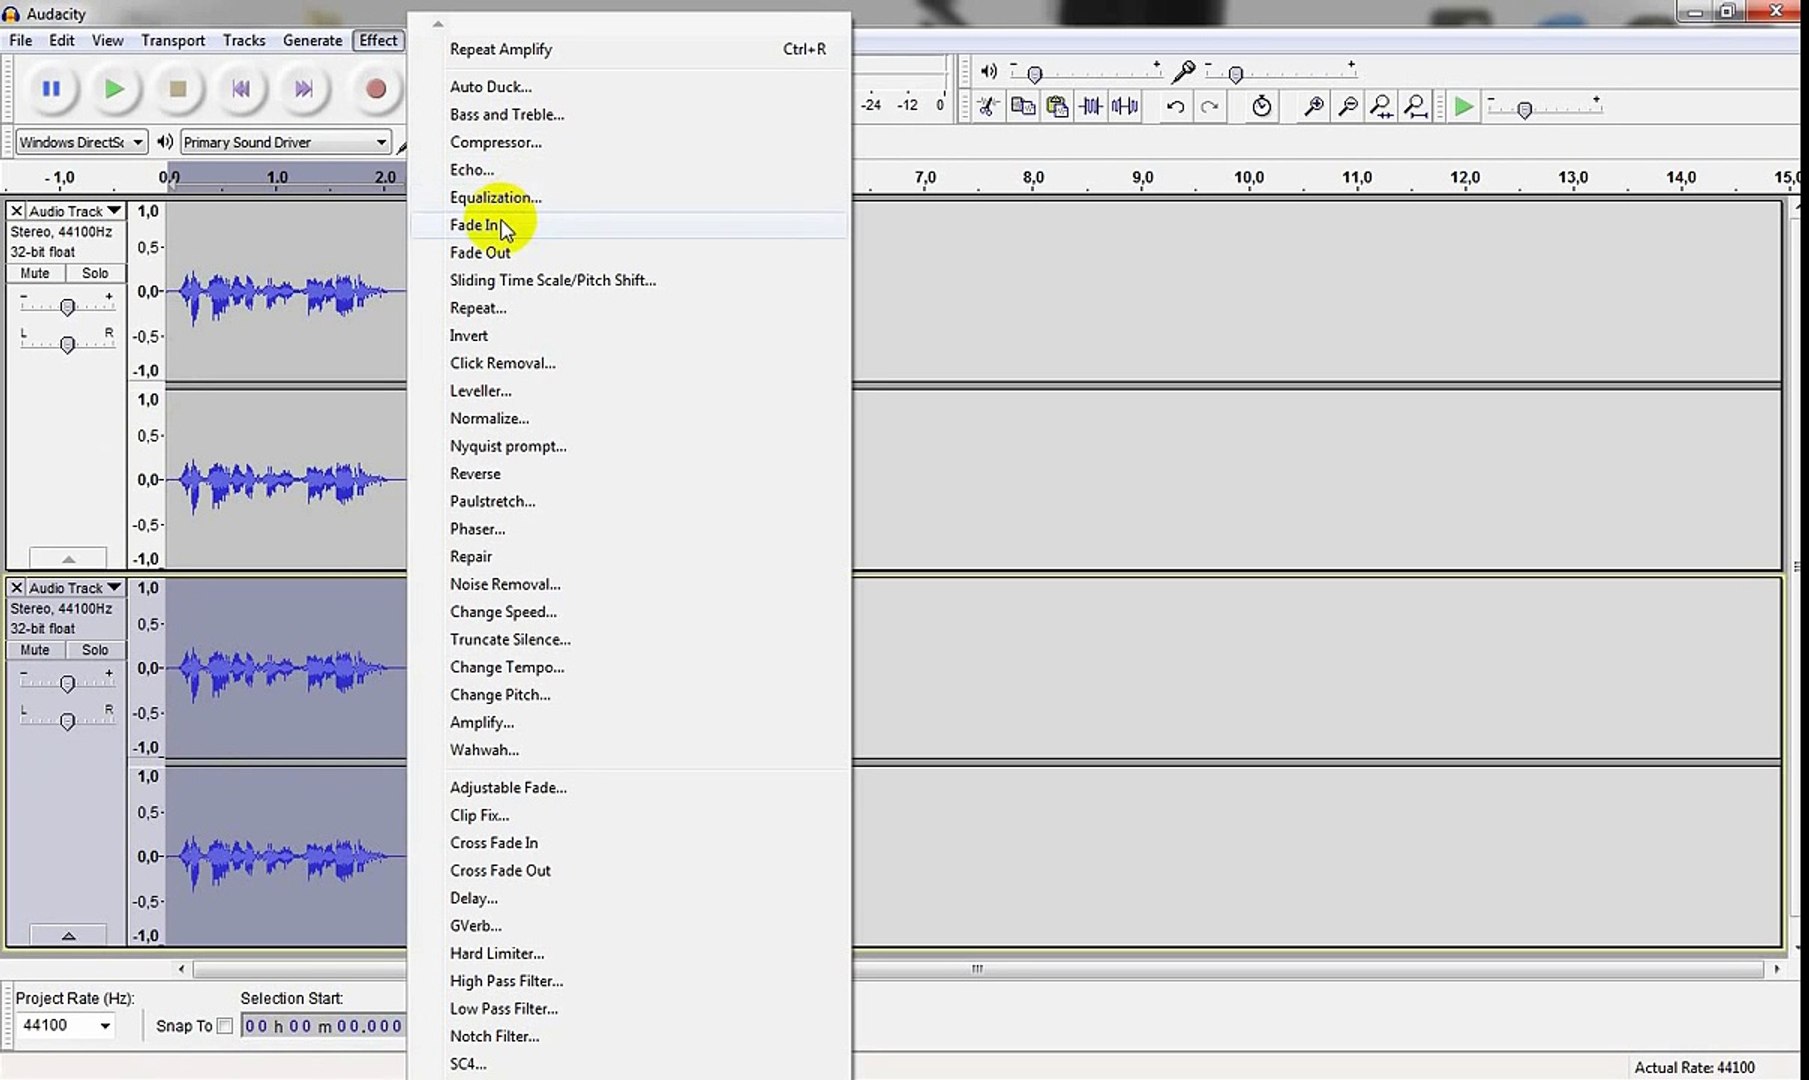
Task: Enable the Snap To checkbox
Action: [225, 1026]
